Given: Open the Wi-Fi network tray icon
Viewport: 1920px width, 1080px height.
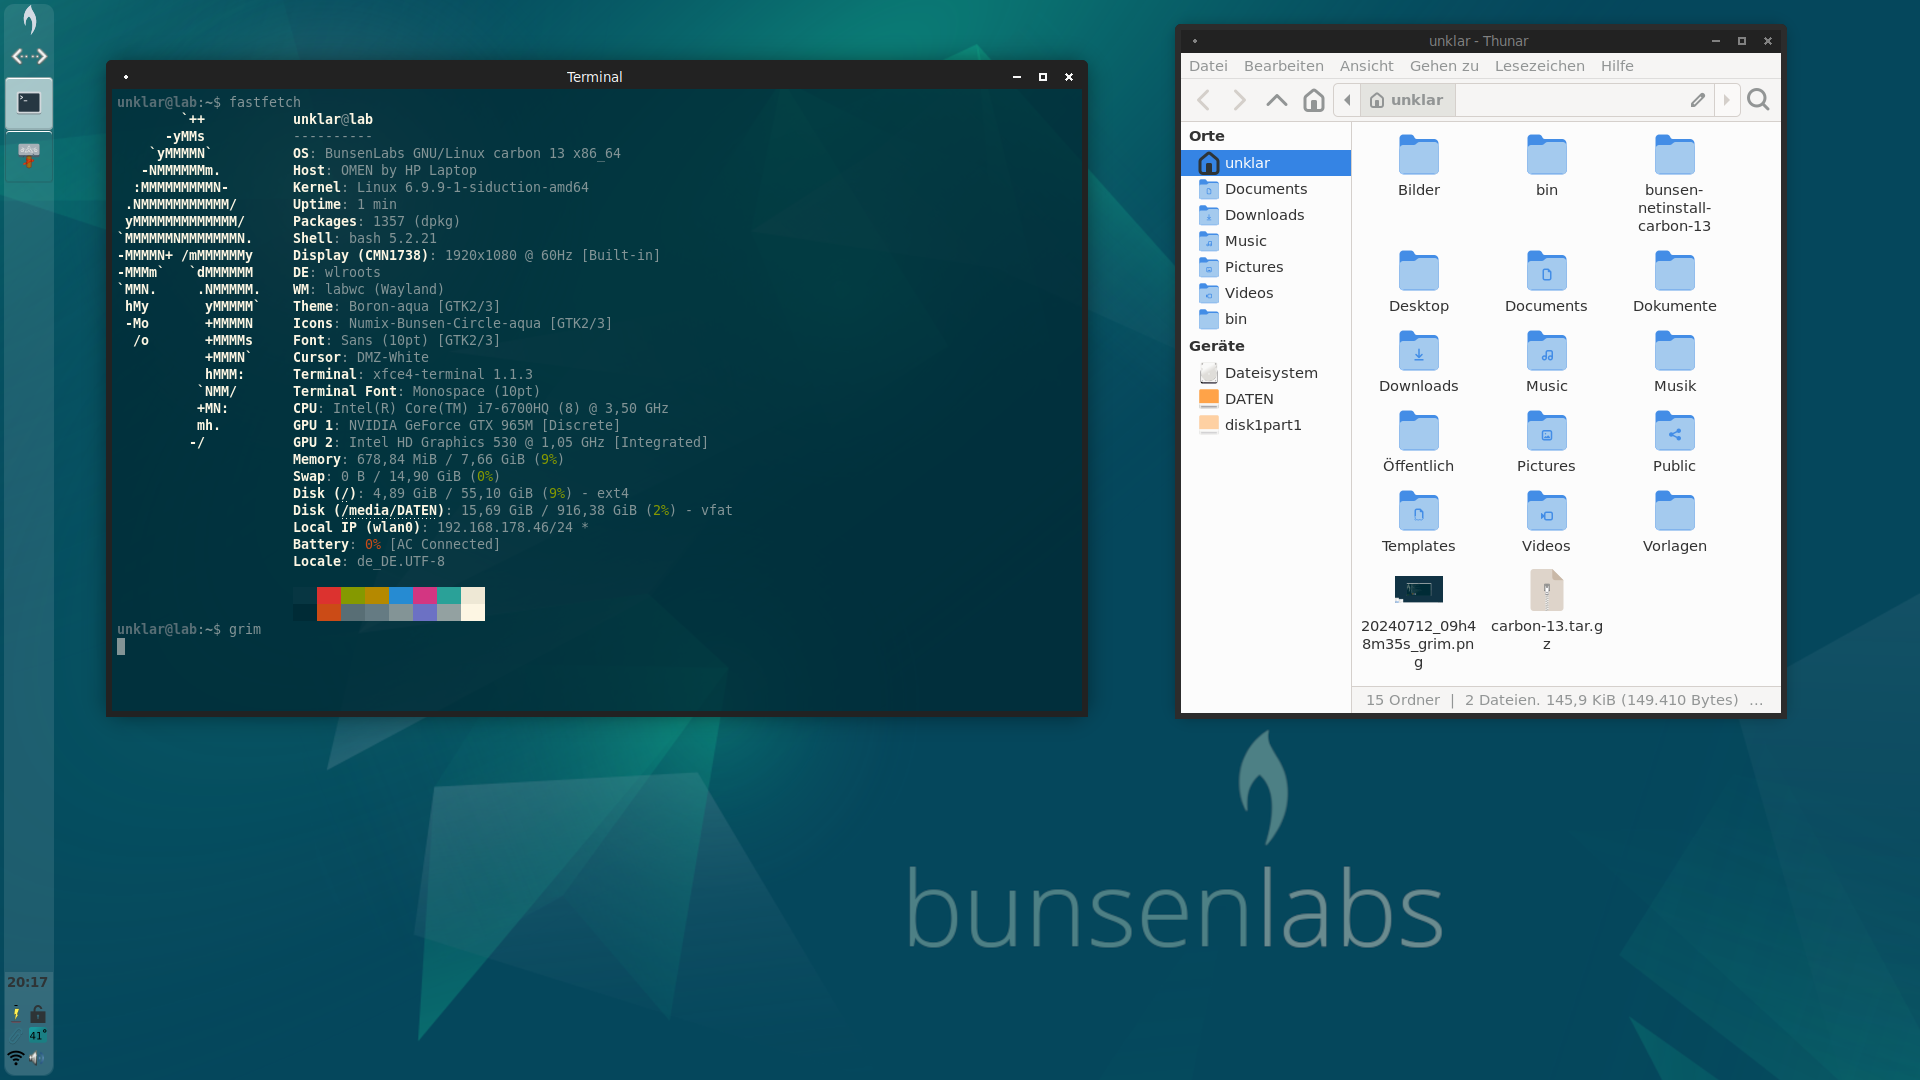Looking at the screenshot, I should coord(16,1057).
